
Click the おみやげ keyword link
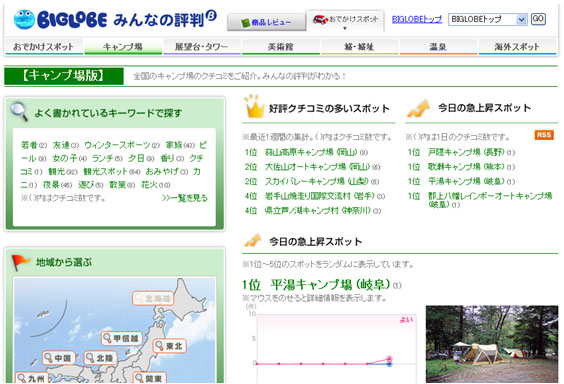tap(162, 172)
